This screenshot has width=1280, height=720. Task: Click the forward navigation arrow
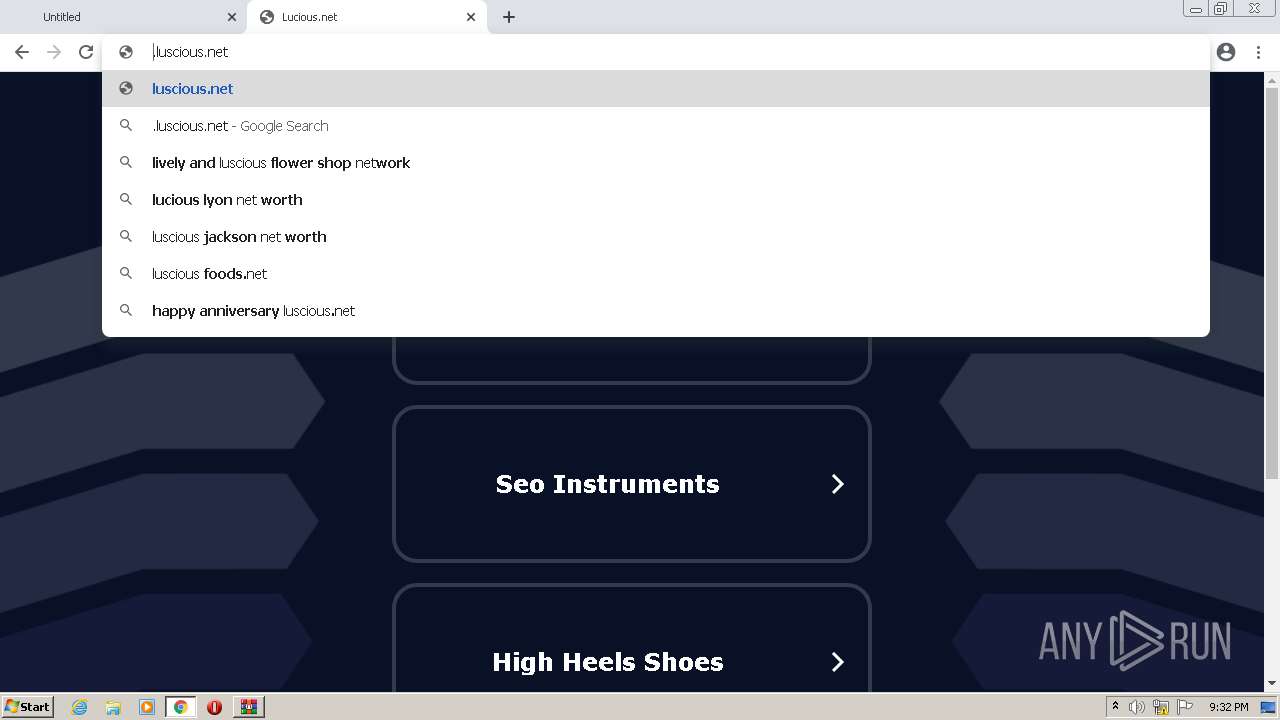(x=54, y=52)
